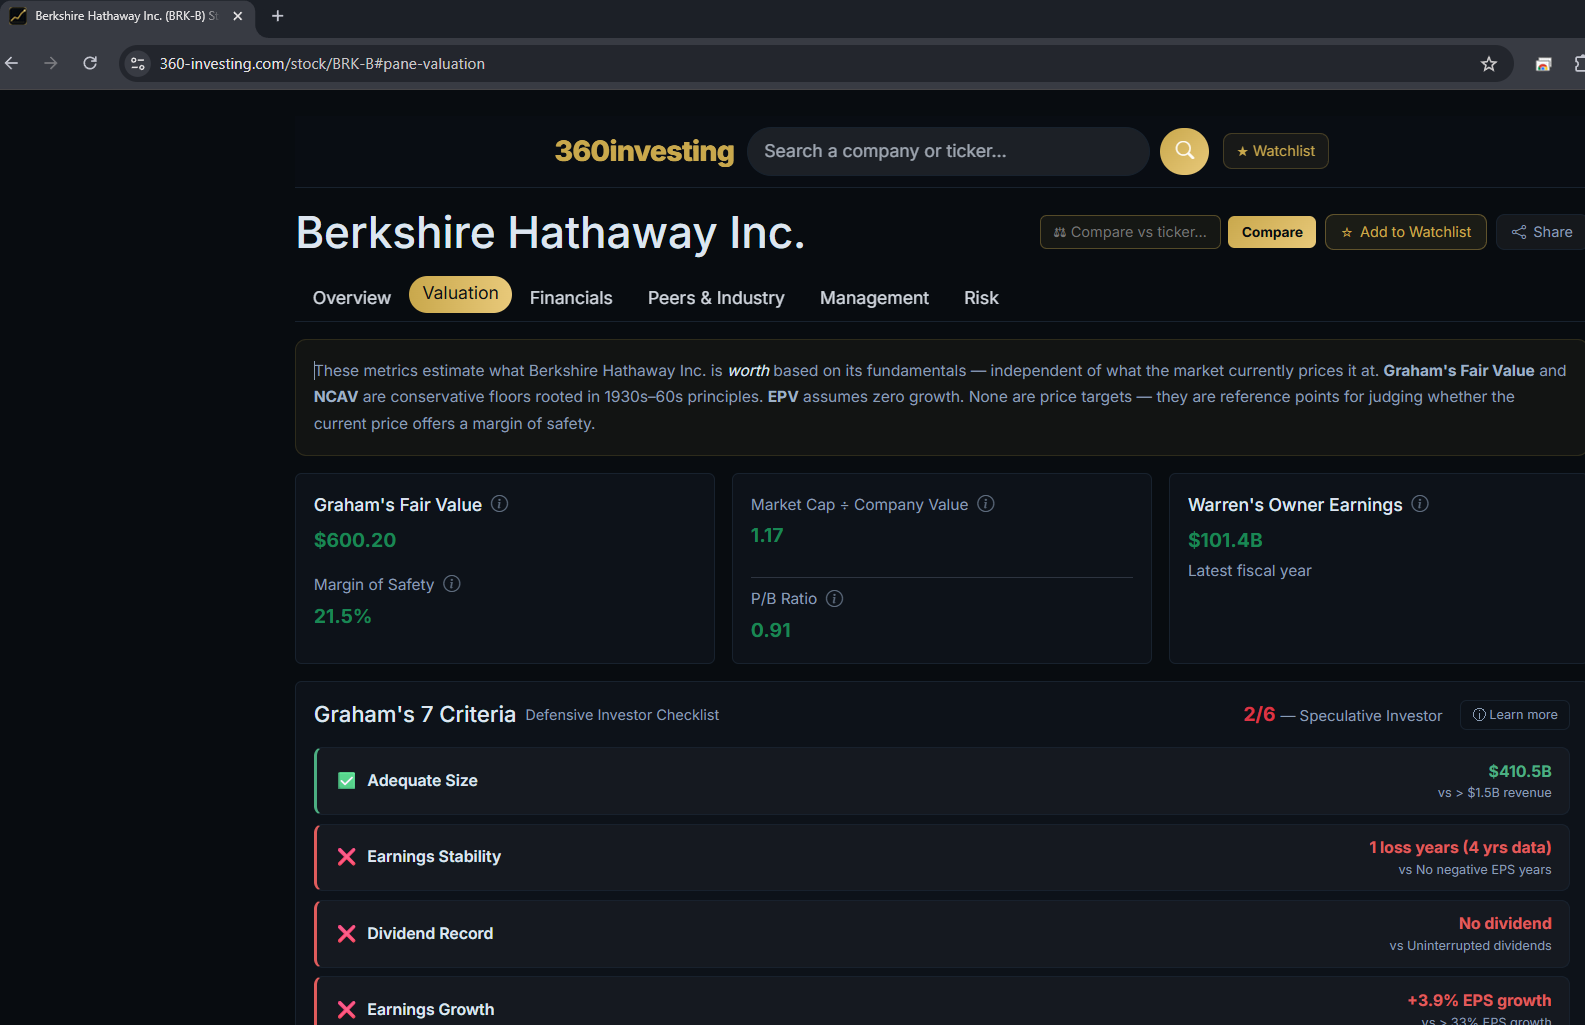1585x1025 pixels.
Task: Click the red X beside Dividend Record
Action: tap(347, 933)
